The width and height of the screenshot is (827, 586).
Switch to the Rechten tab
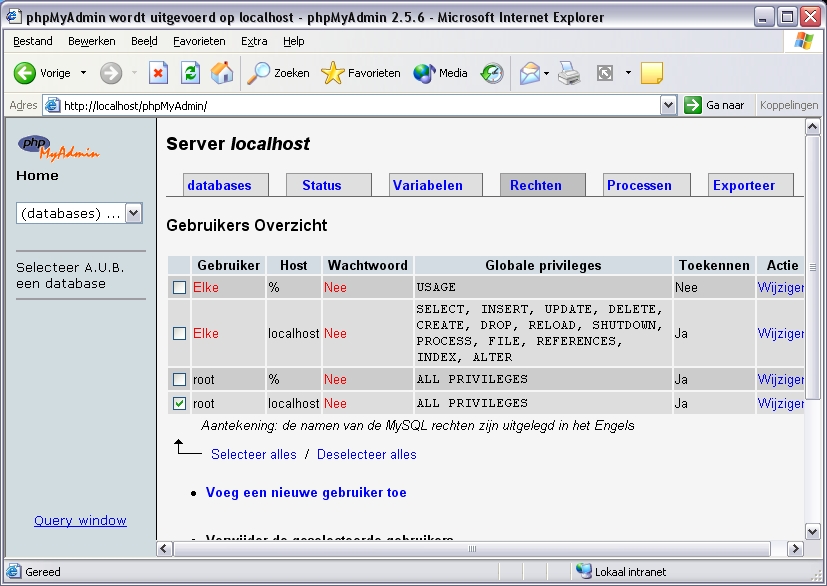(x=543, y=185)
